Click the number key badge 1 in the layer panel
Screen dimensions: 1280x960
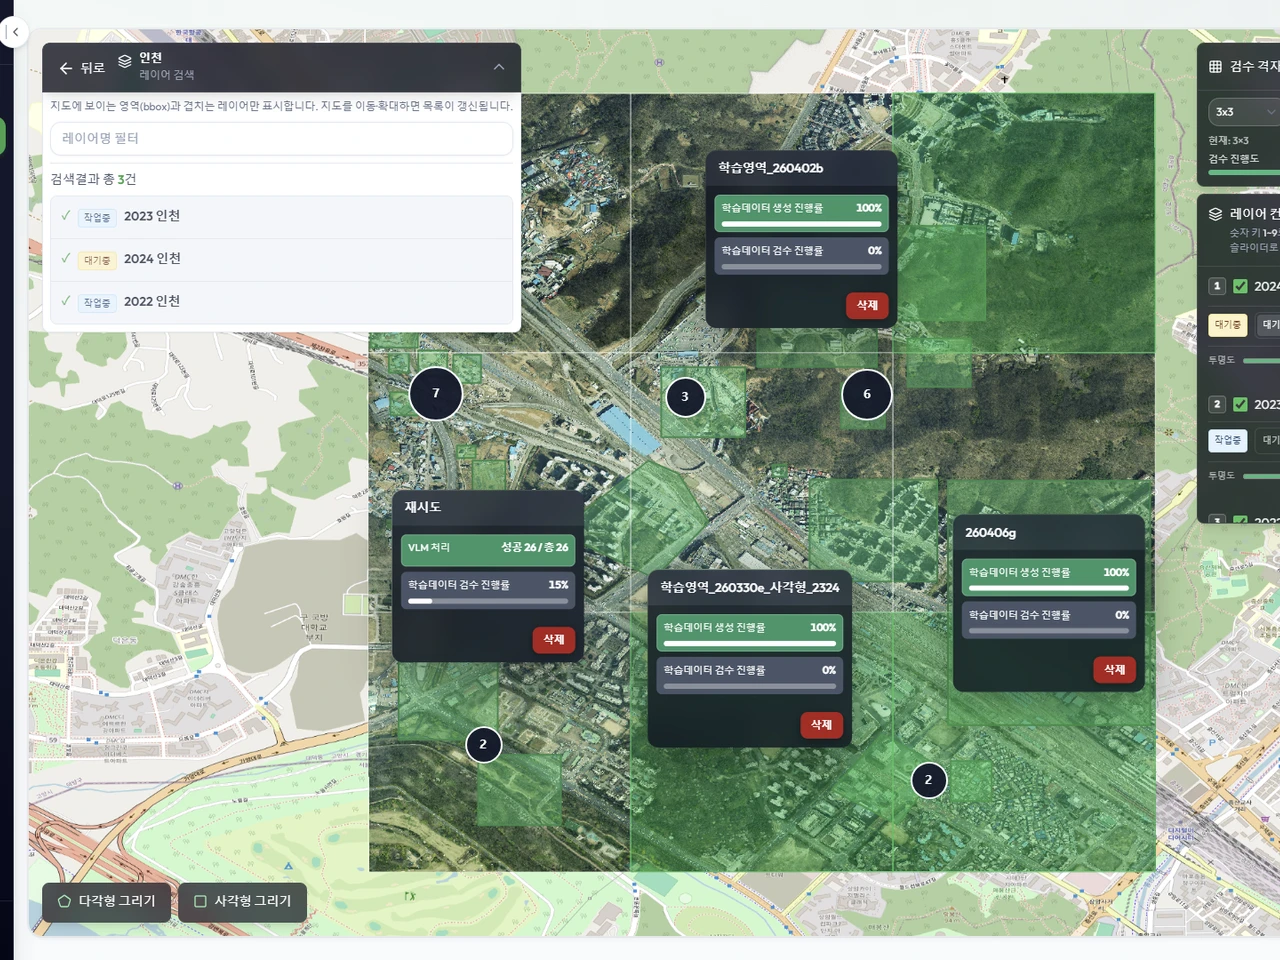(x=1217, y=286)
